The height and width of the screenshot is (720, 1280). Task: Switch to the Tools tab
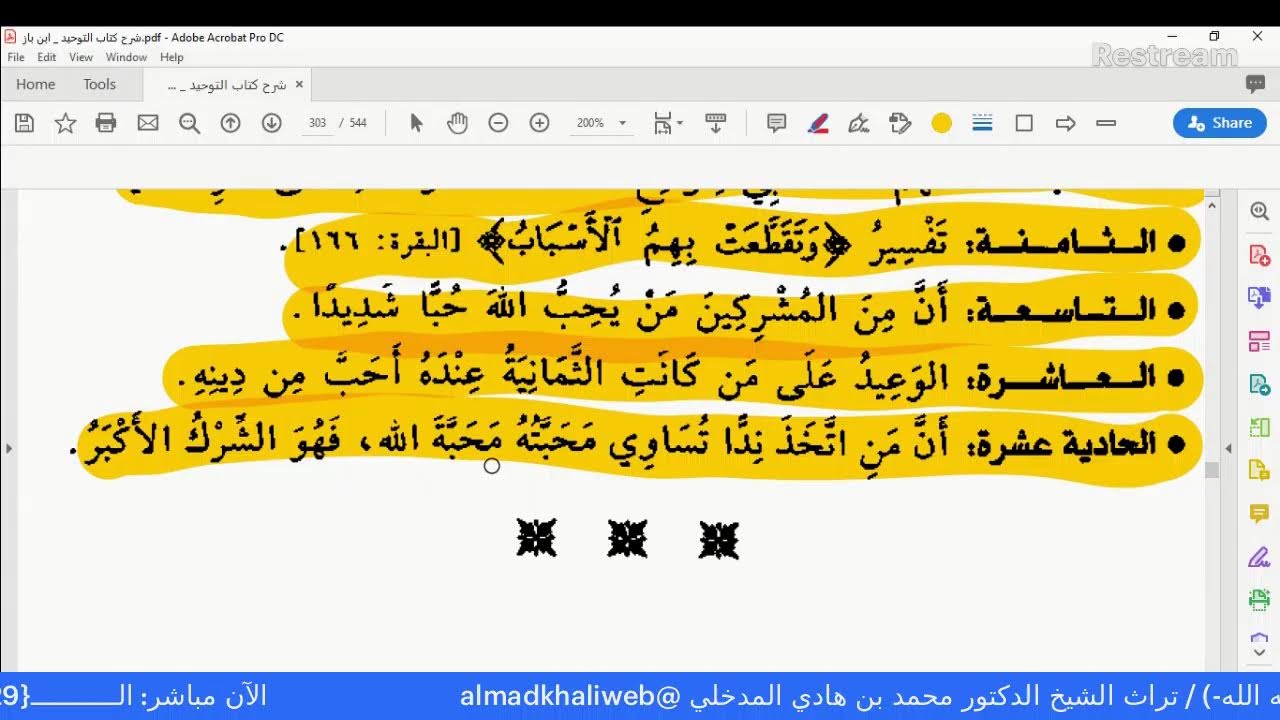[100, 84]
